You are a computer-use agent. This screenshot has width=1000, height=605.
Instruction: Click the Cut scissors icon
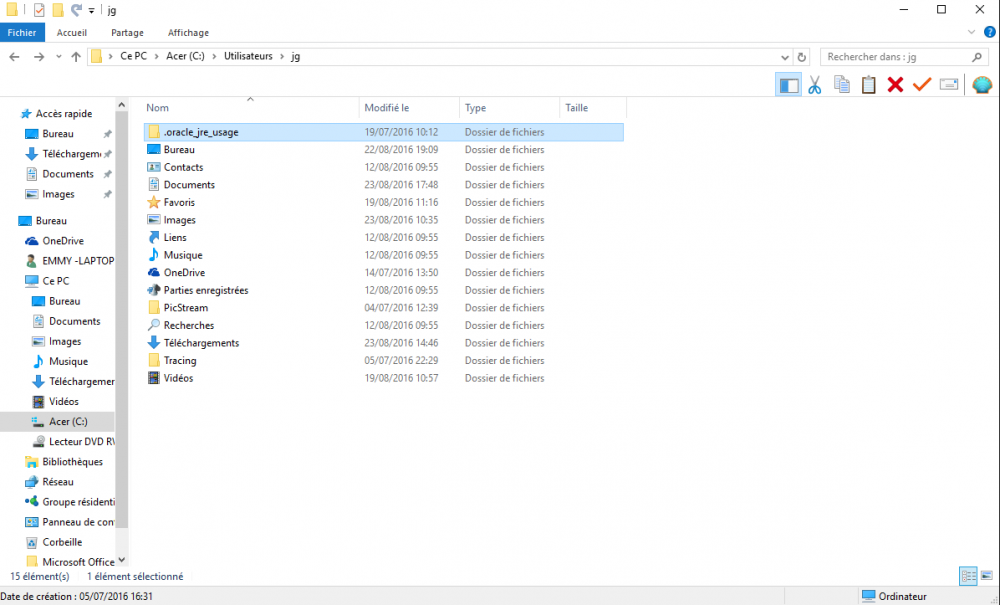point(815,85)
